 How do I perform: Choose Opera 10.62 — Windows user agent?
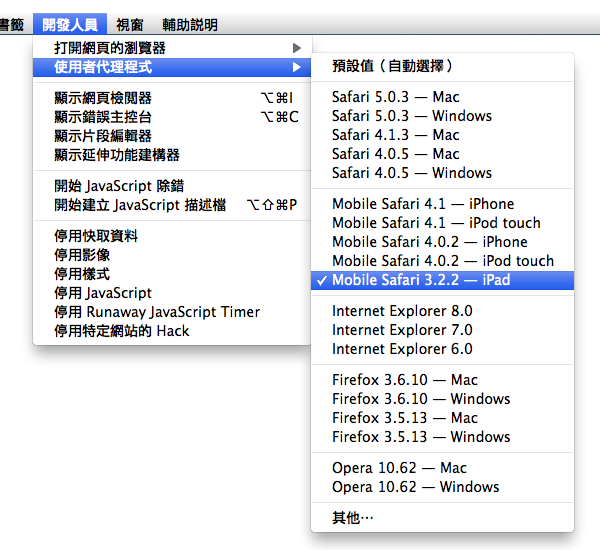tap(415, 487)
